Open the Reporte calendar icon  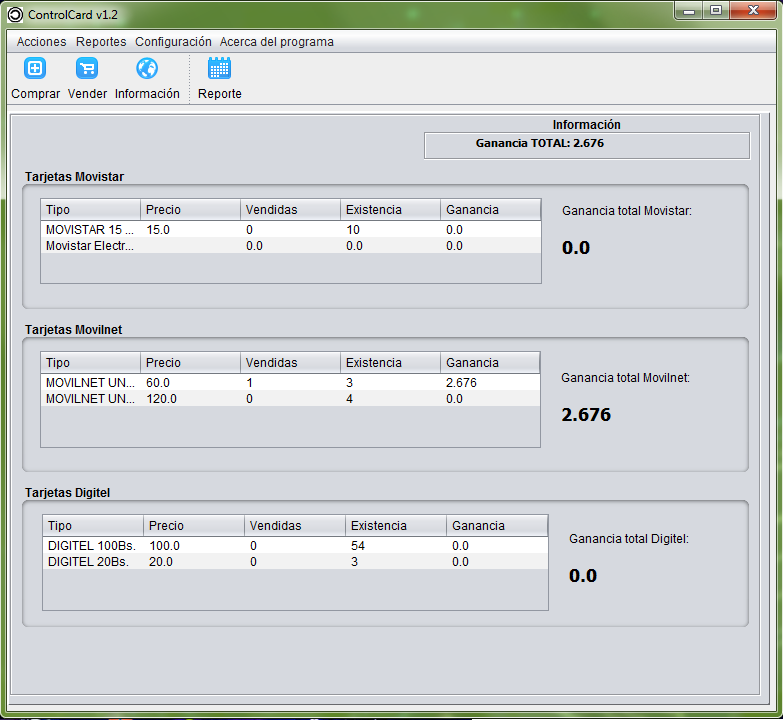point(219,69)
